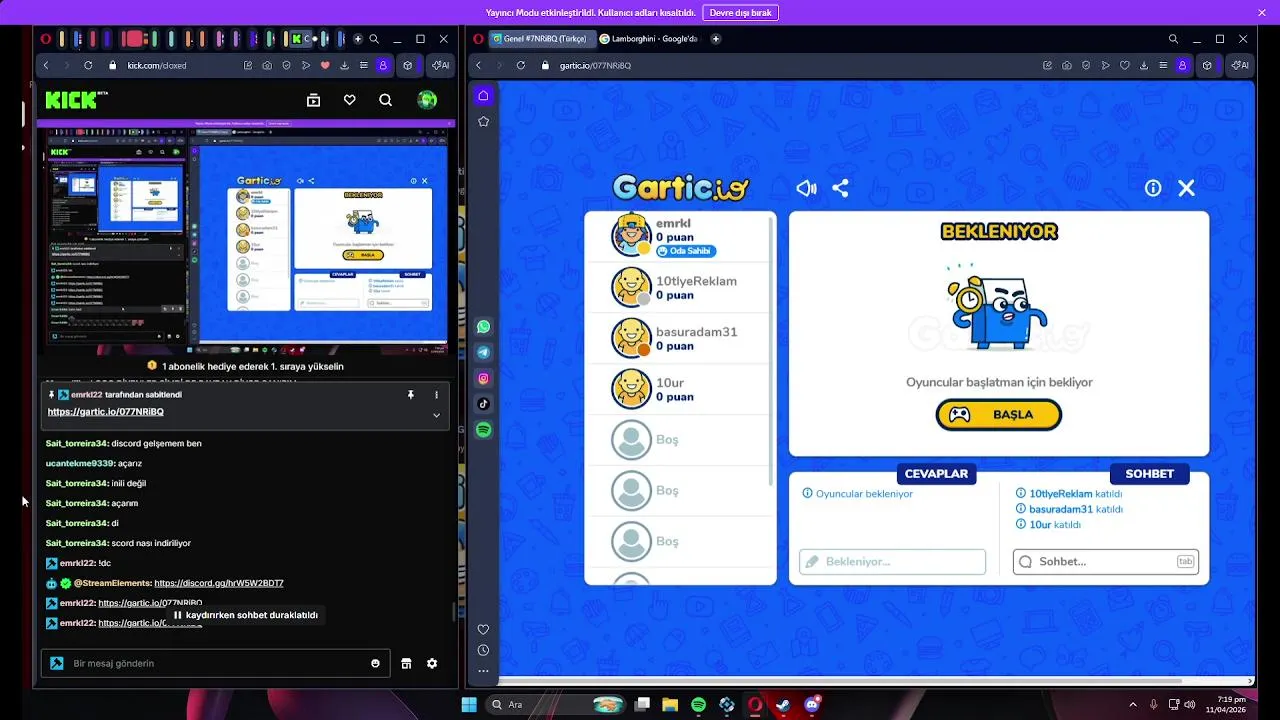This screenshot has width=1280, height=720.
Task: Switch to the Lamborghini Google tab
Action: [x=650, y=39]
